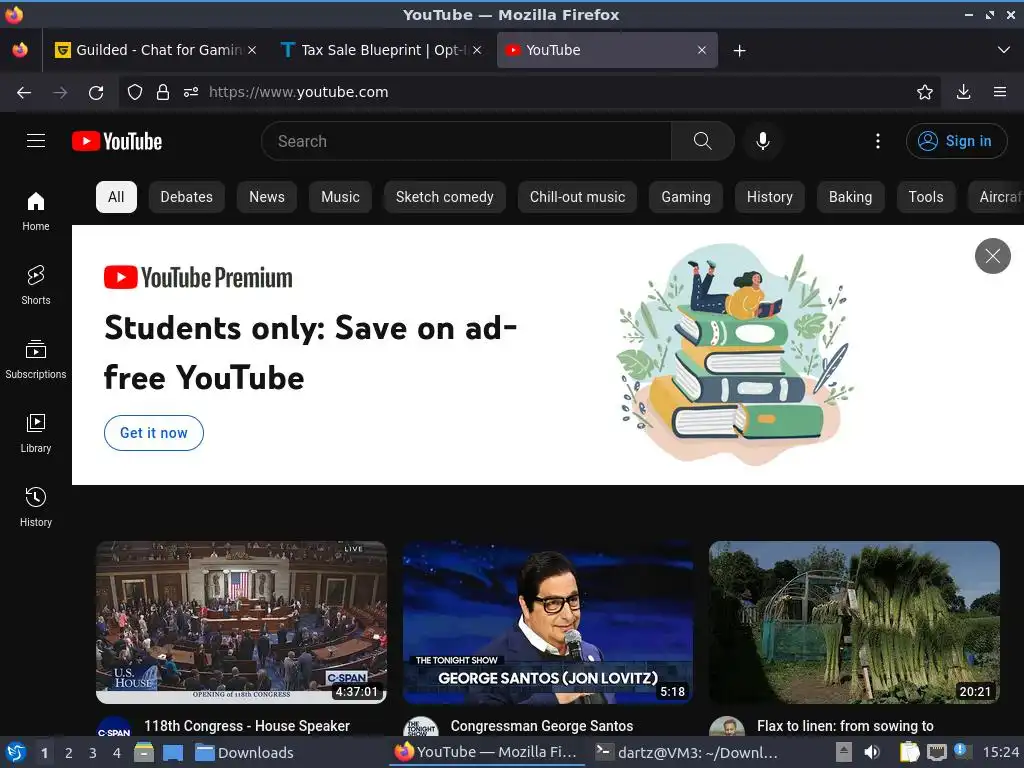Select the History filter chip
Viewport: 1024px width, 768px height.
[x=769, y=197]
